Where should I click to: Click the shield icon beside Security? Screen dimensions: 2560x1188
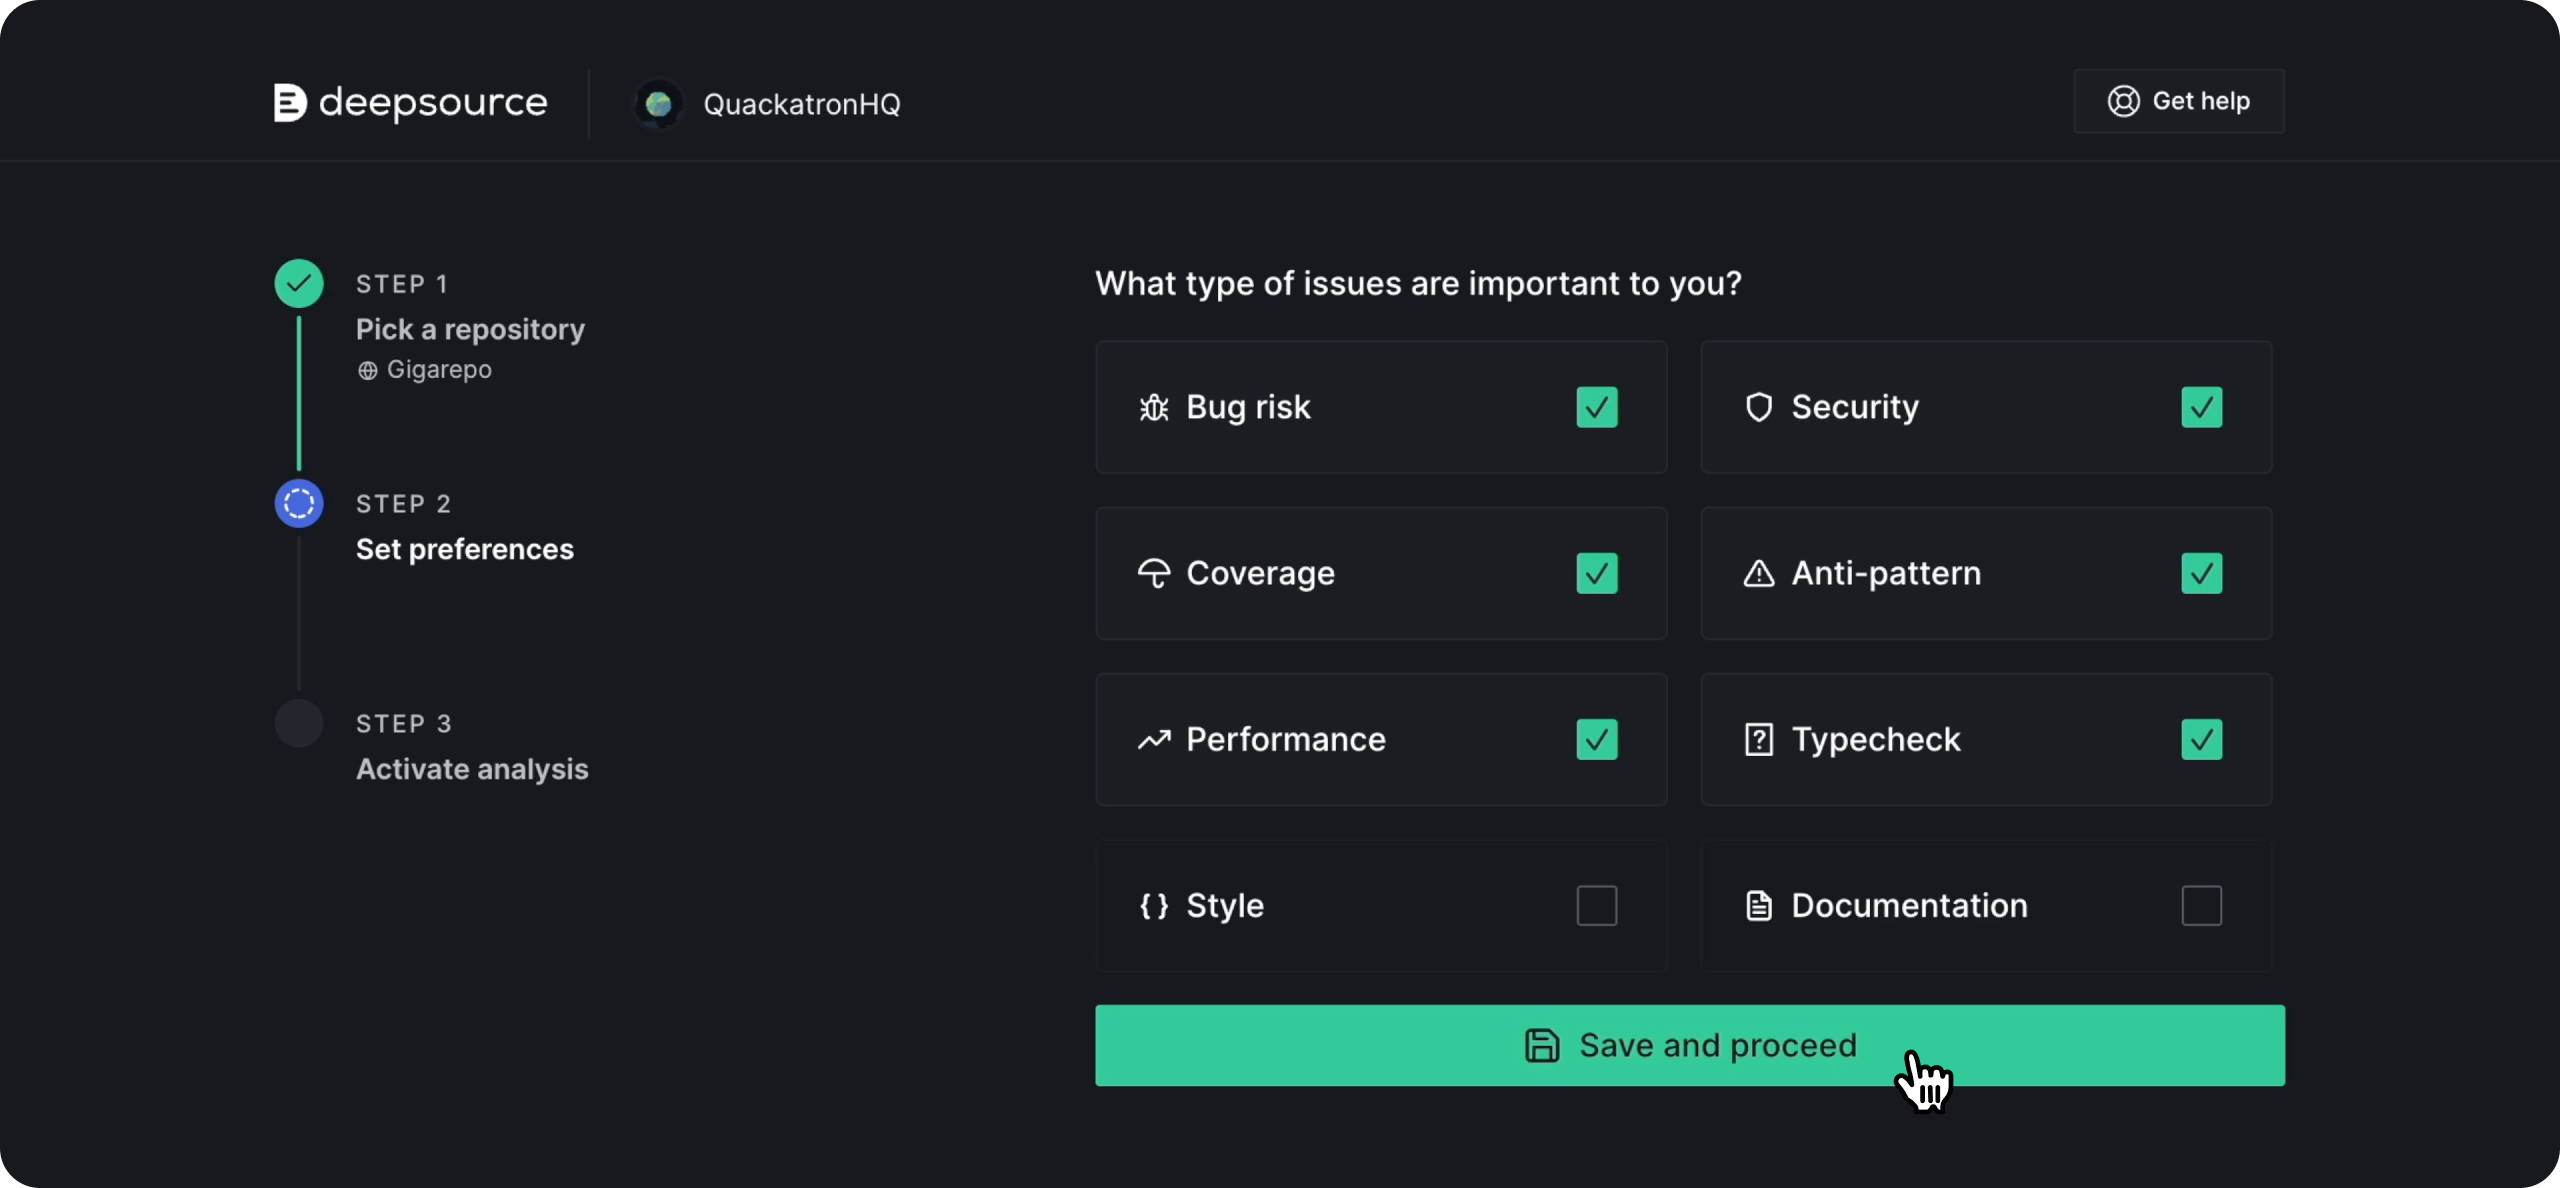click(x=1758, y=407)
